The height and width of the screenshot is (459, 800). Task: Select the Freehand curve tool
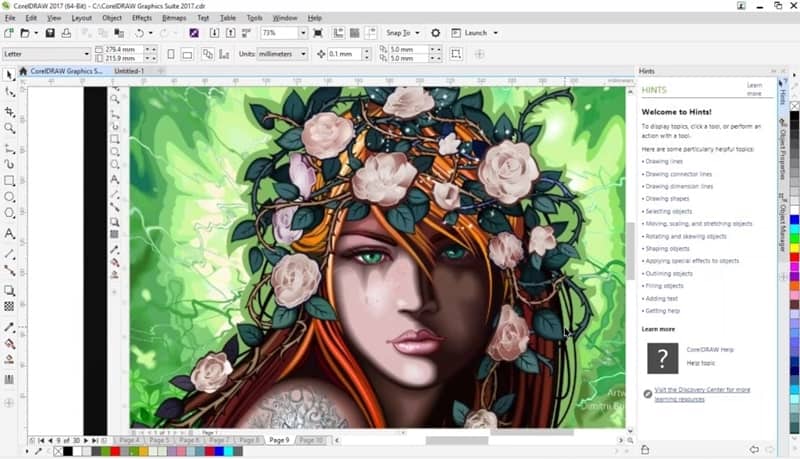pos(9,148)
